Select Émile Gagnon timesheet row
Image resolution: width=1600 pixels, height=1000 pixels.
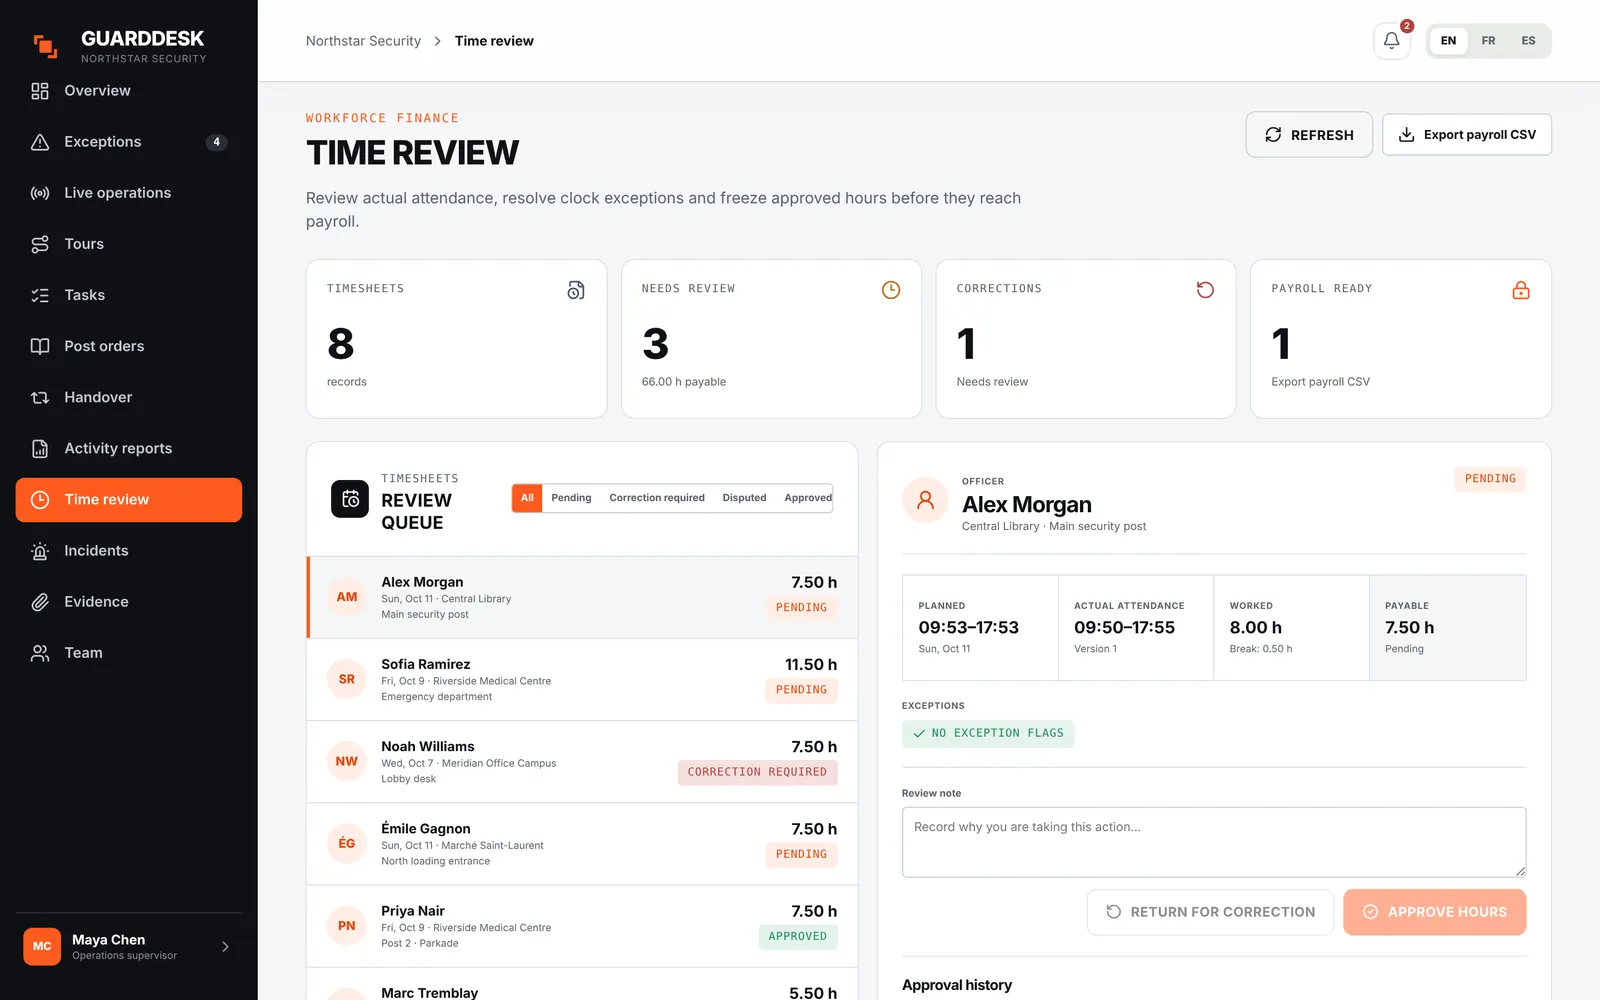[x=582, y=844]
